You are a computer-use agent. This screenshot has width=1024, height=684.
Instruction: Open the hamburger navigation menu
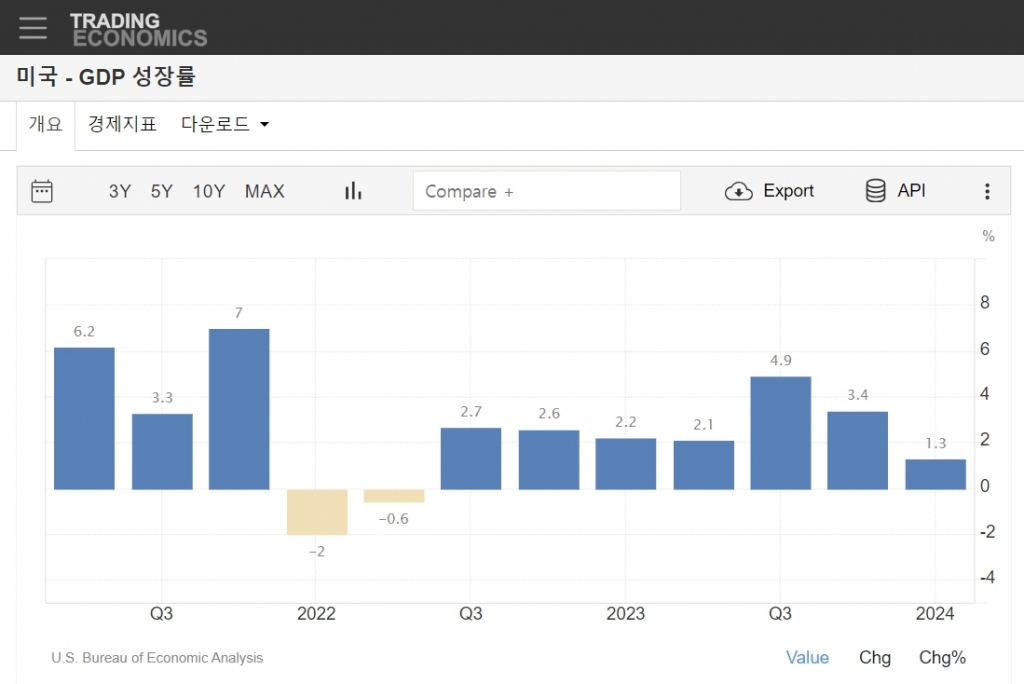tap(33, 28)
